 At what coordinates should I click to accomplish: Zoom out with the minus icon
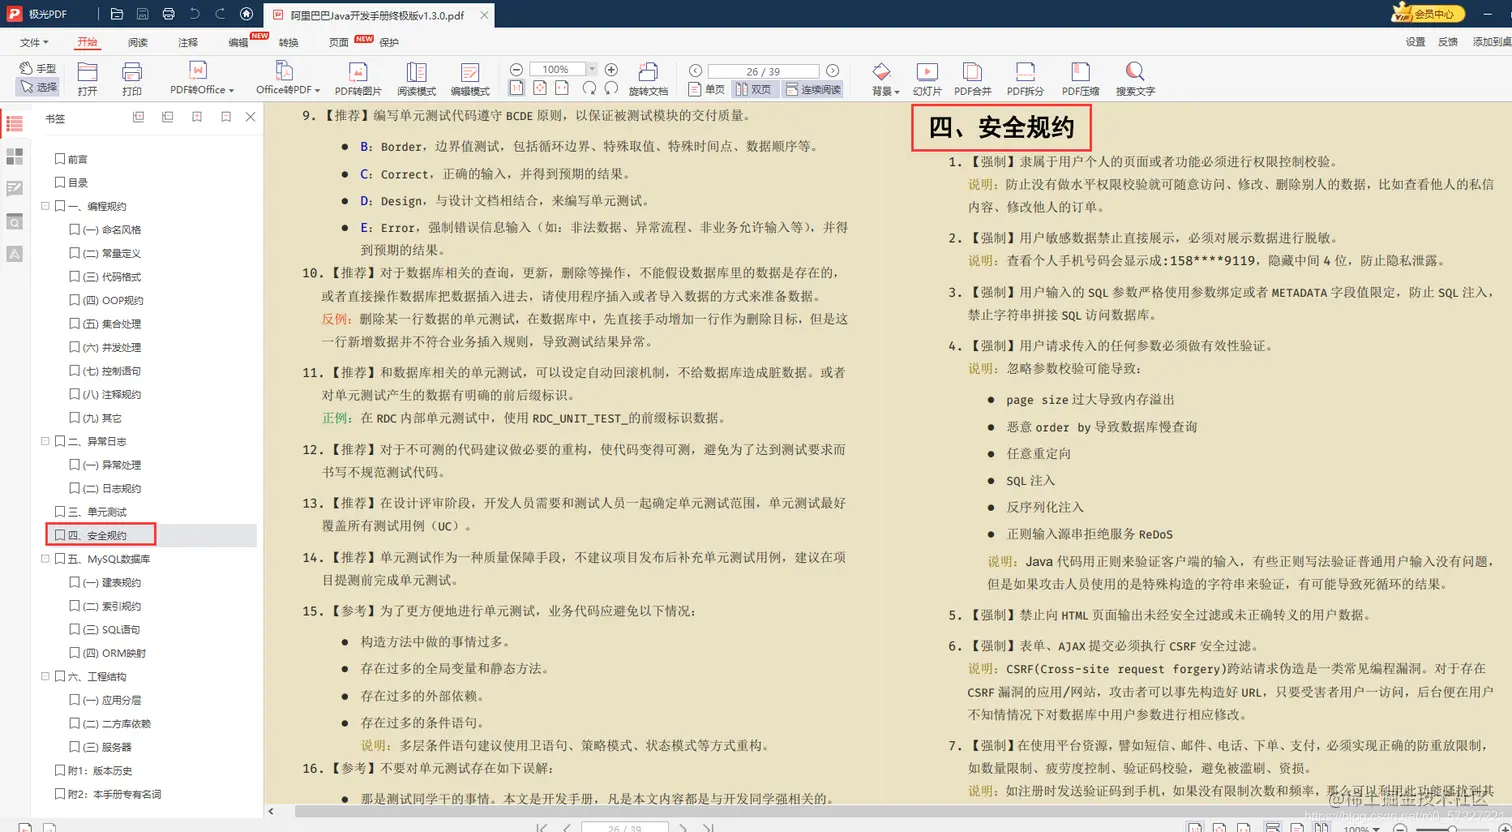(x=516, y=70)
